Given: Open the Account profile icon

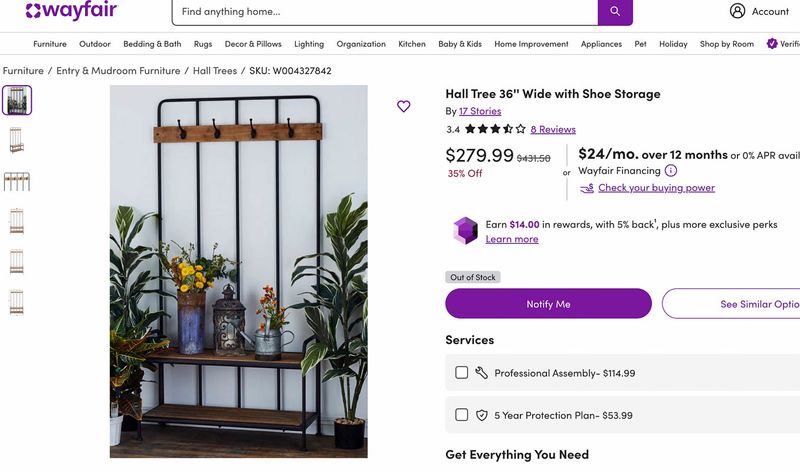Looking at the screenshot, I should 737,11.
